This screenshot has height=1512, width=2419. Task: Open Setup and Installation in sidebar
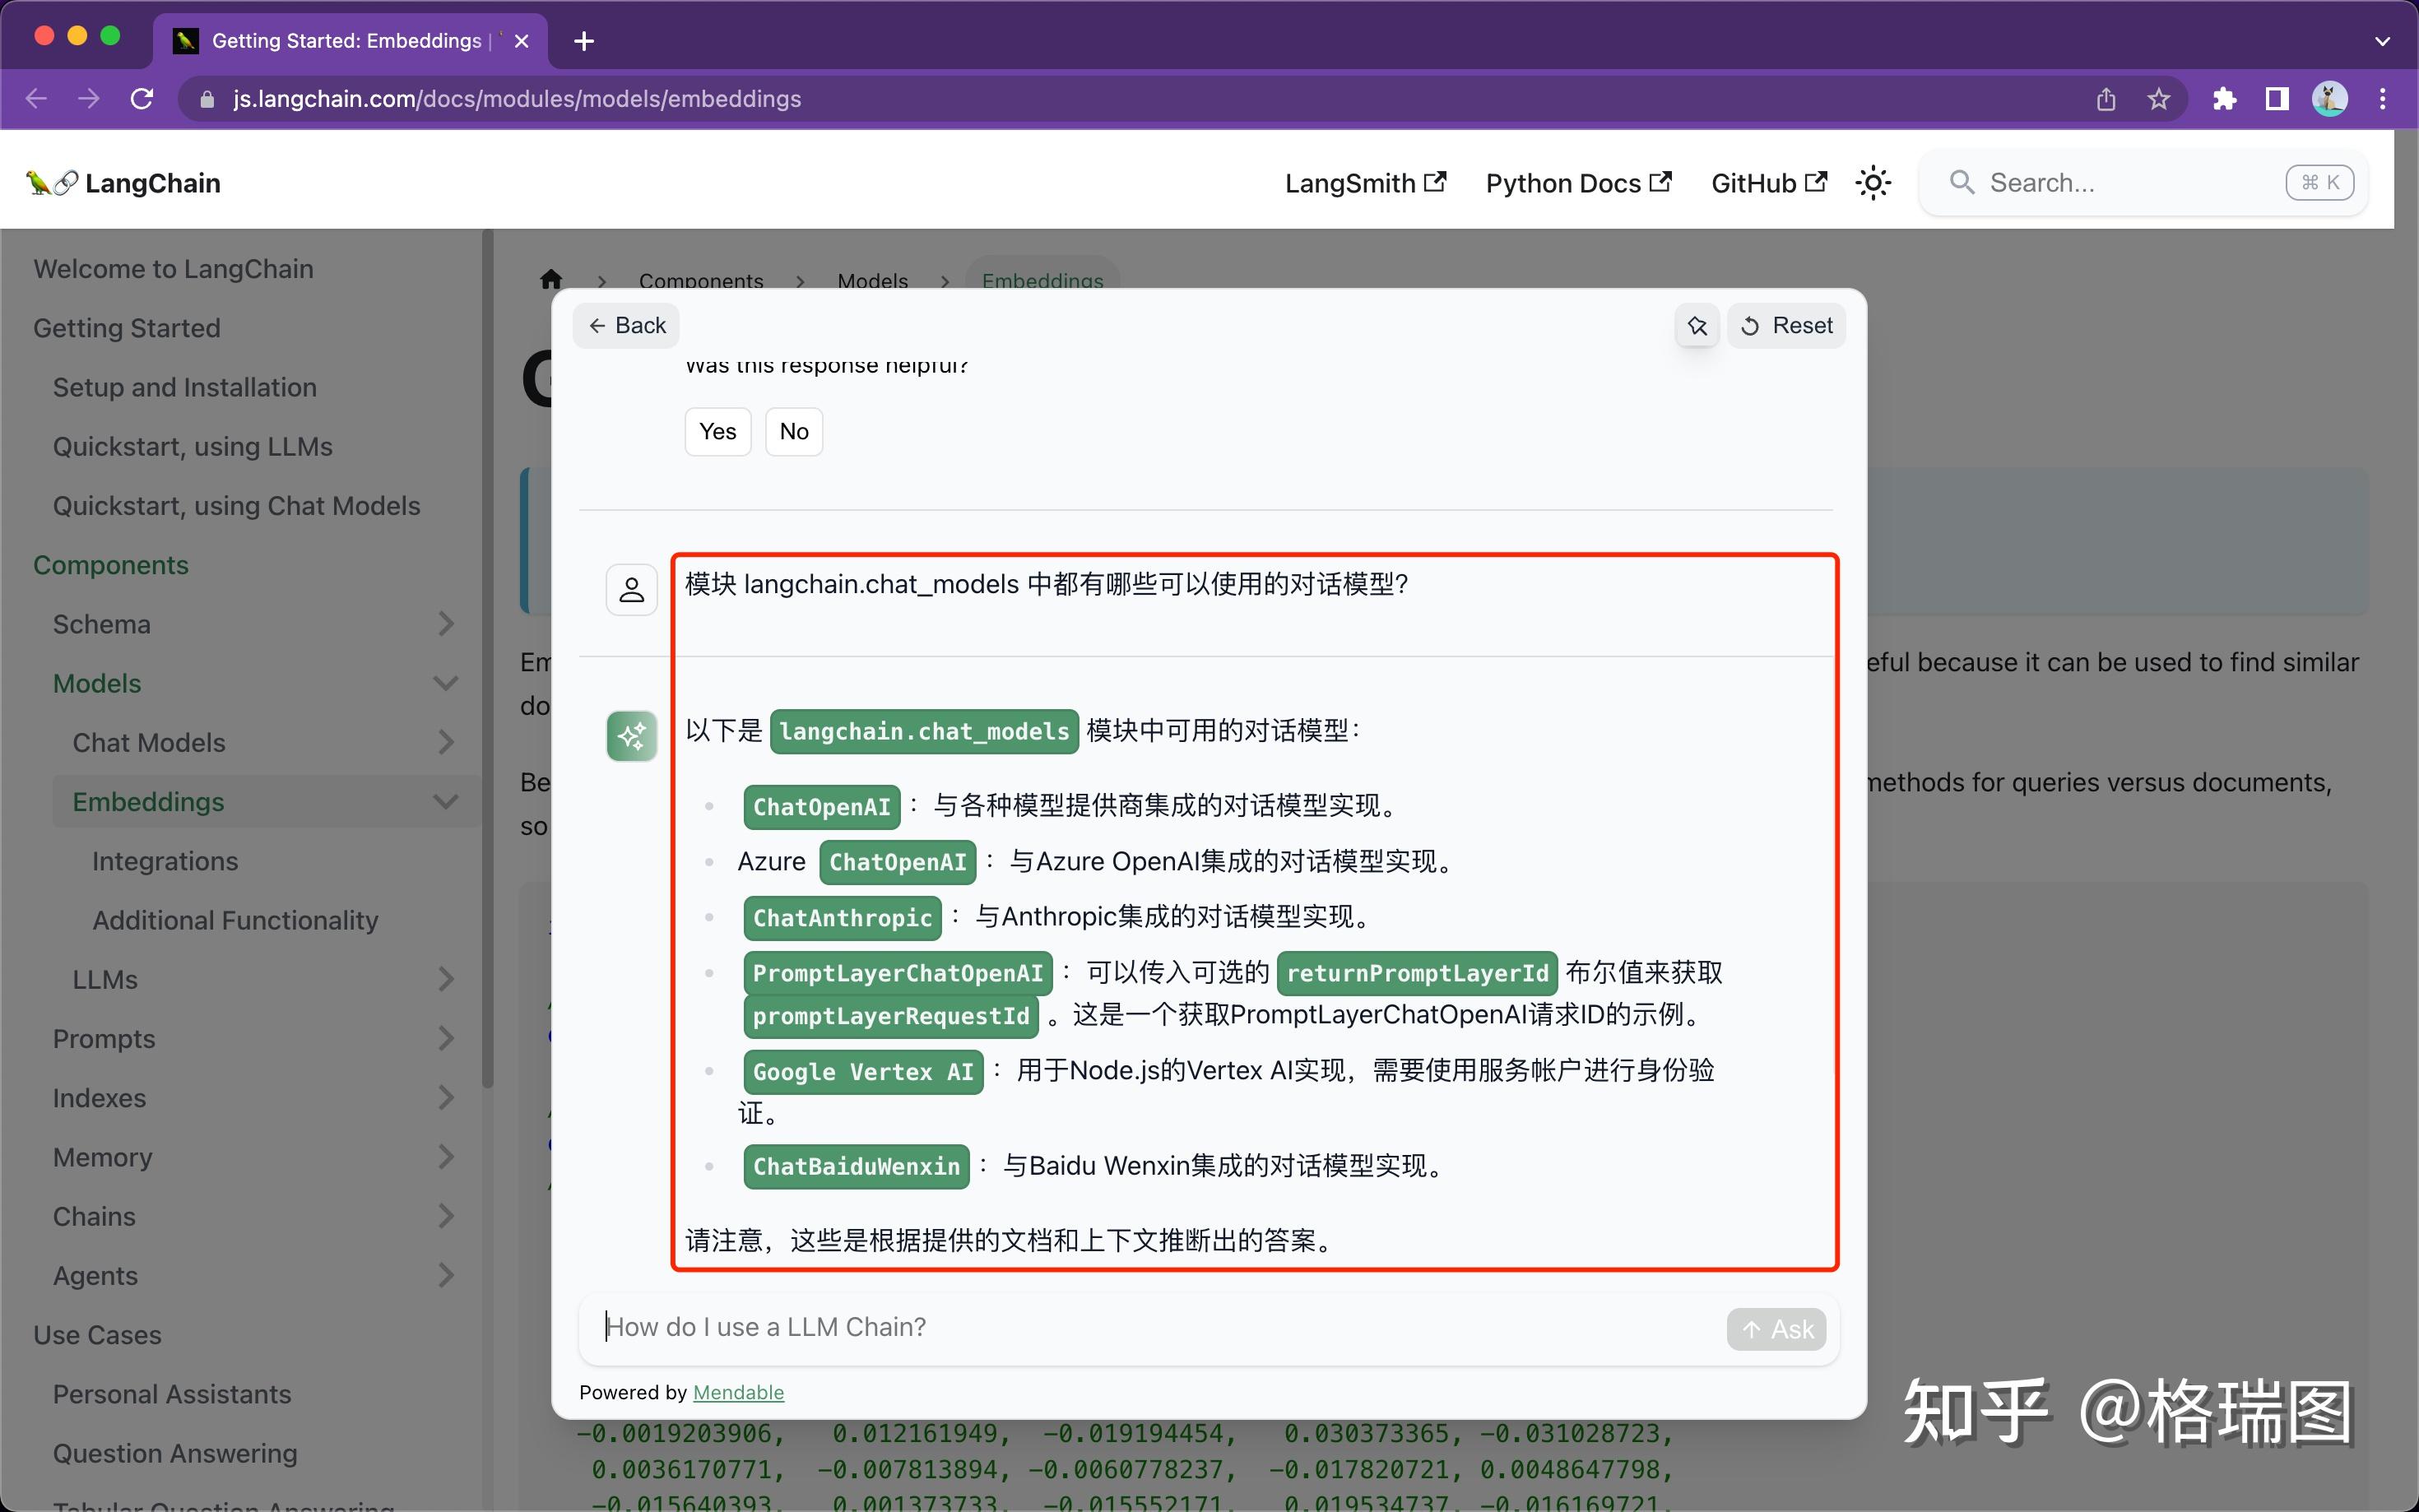[x=185, y=387]
